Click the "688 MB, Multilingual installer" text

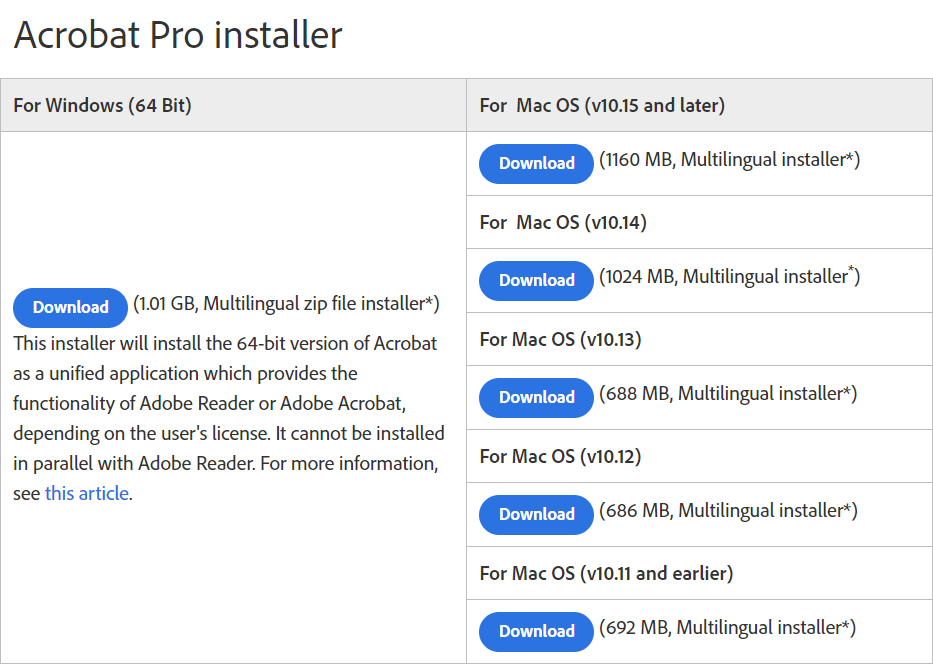728,393
